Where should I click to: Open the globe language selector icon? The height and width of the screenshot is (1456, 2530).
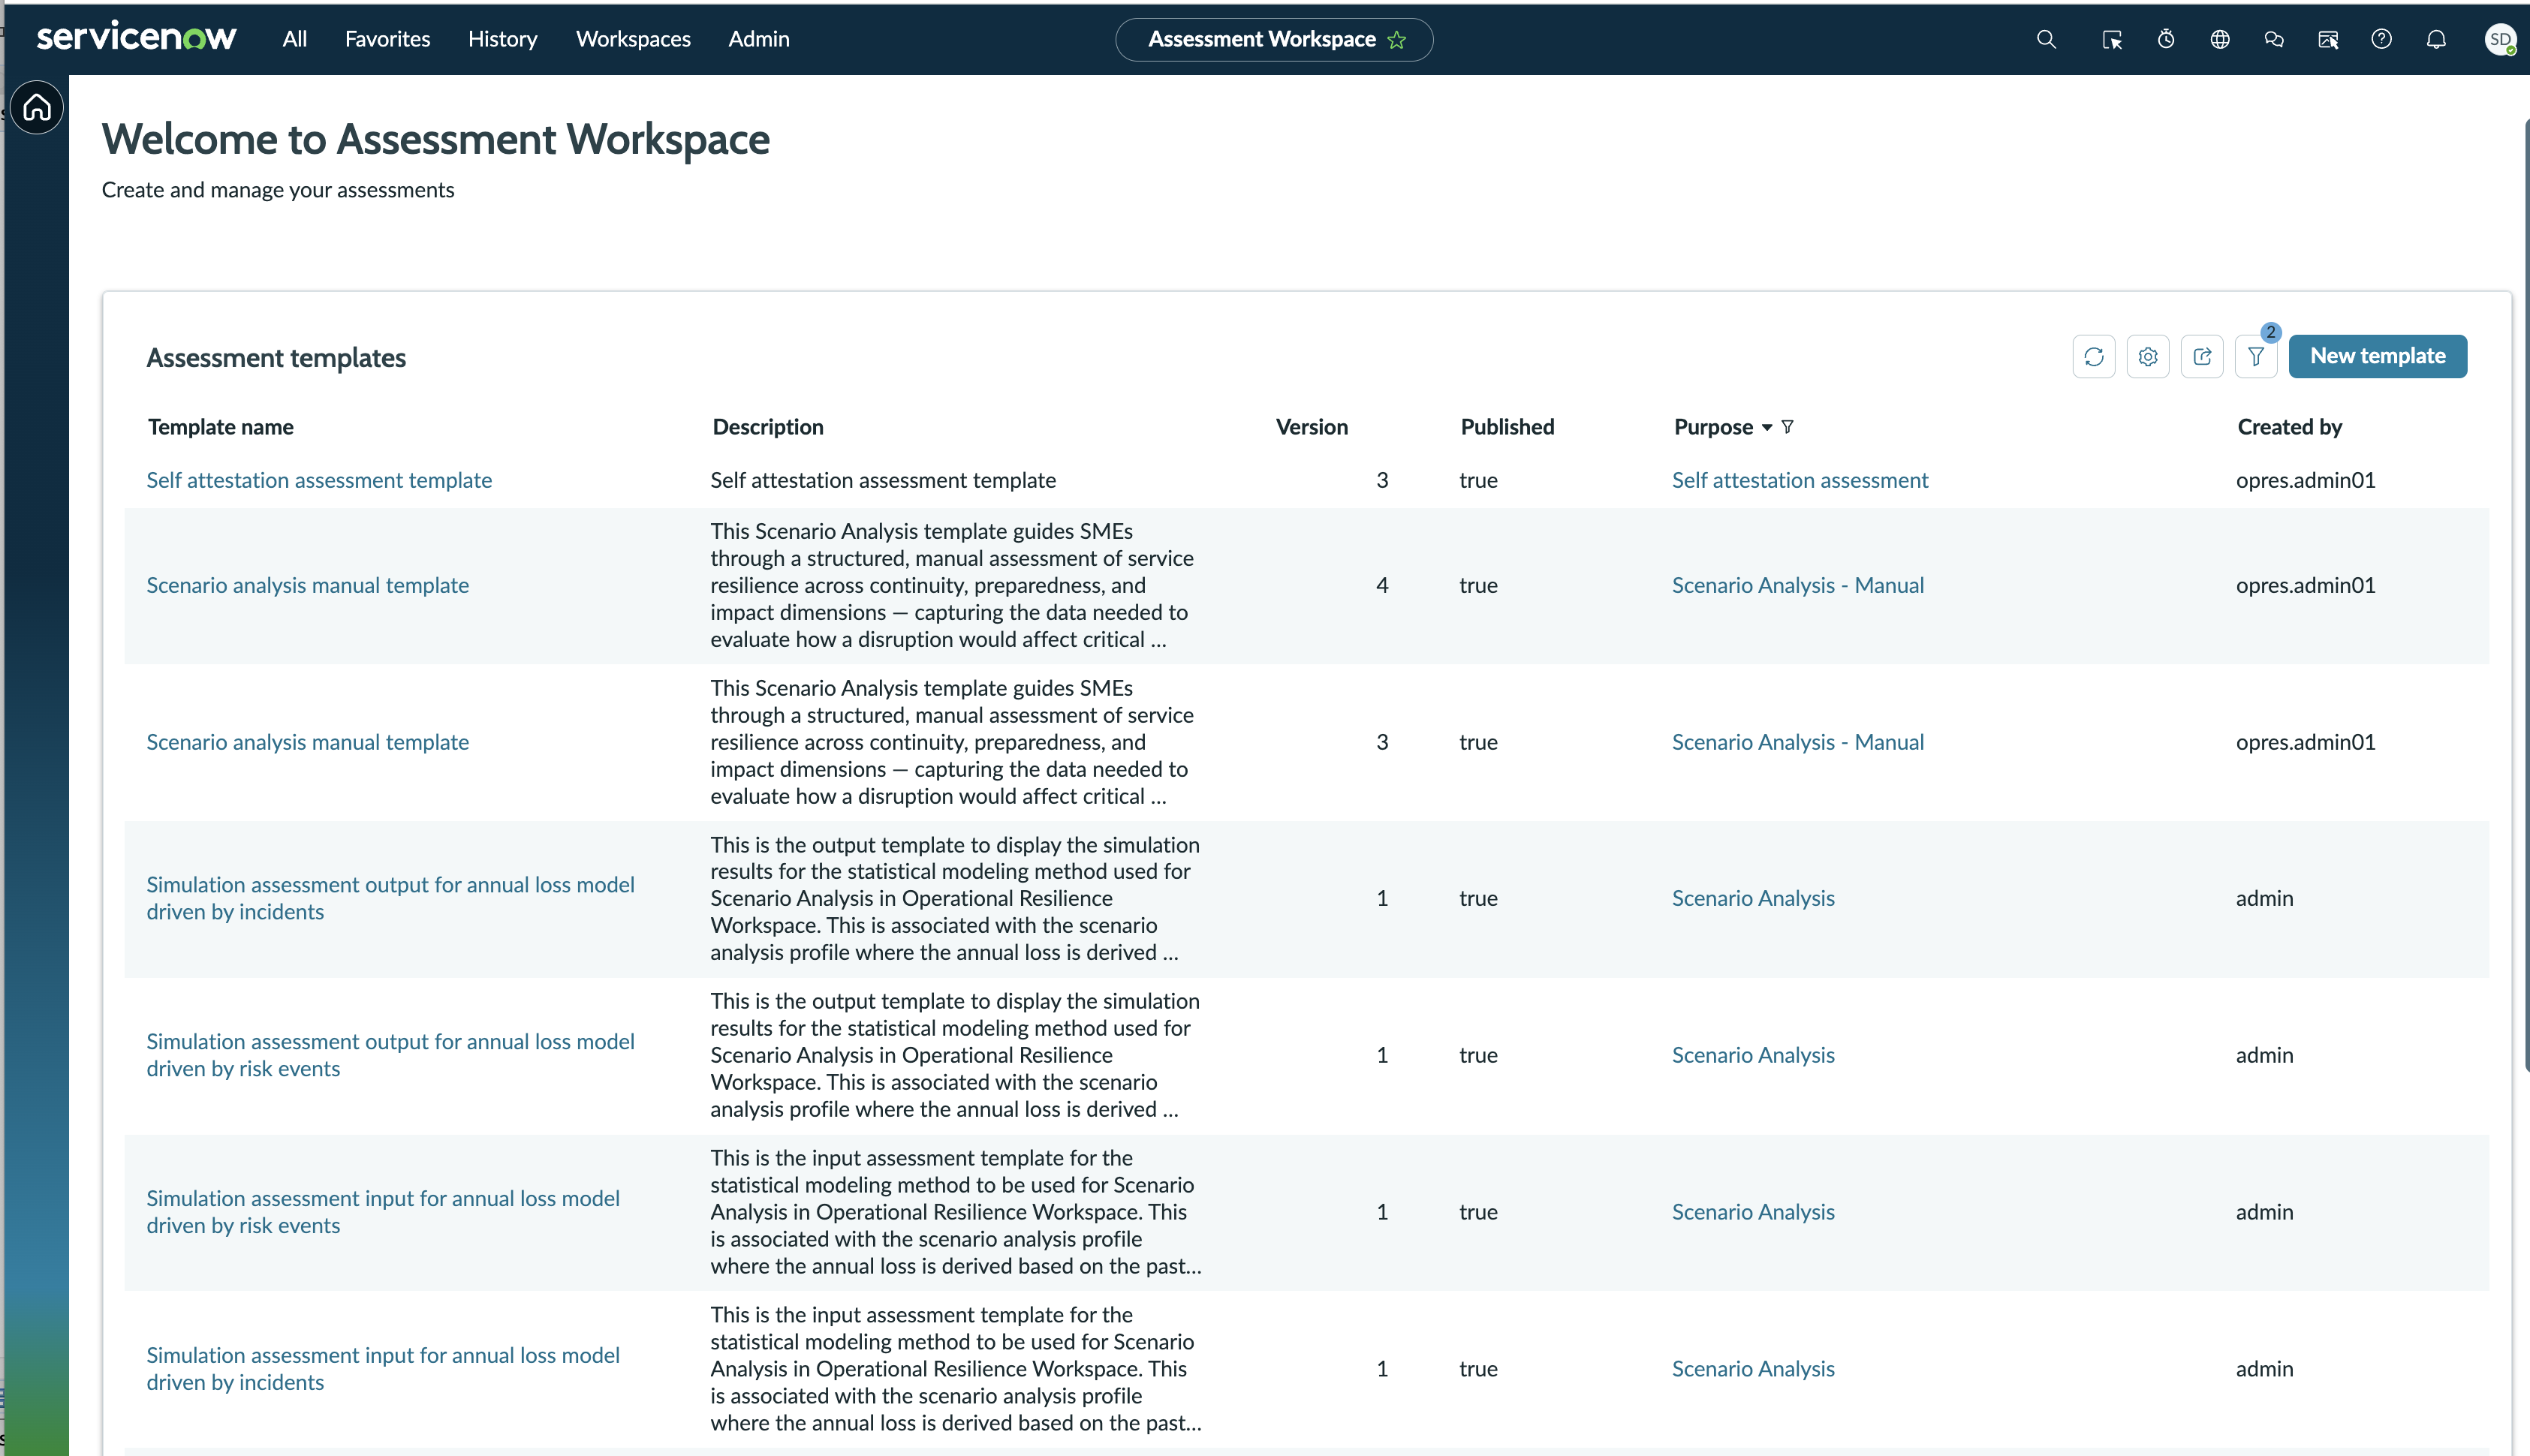tap(2220, 39)
